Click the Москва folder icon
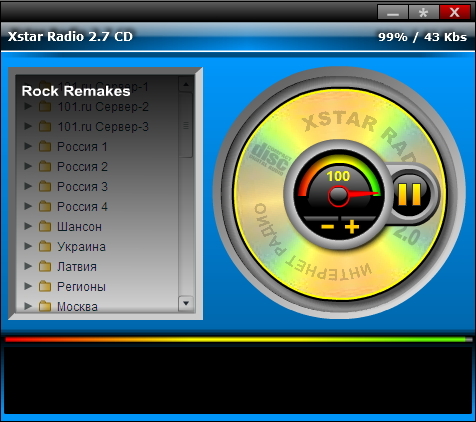The height and width of the screenshot is (422, 476). coord(45,306)
